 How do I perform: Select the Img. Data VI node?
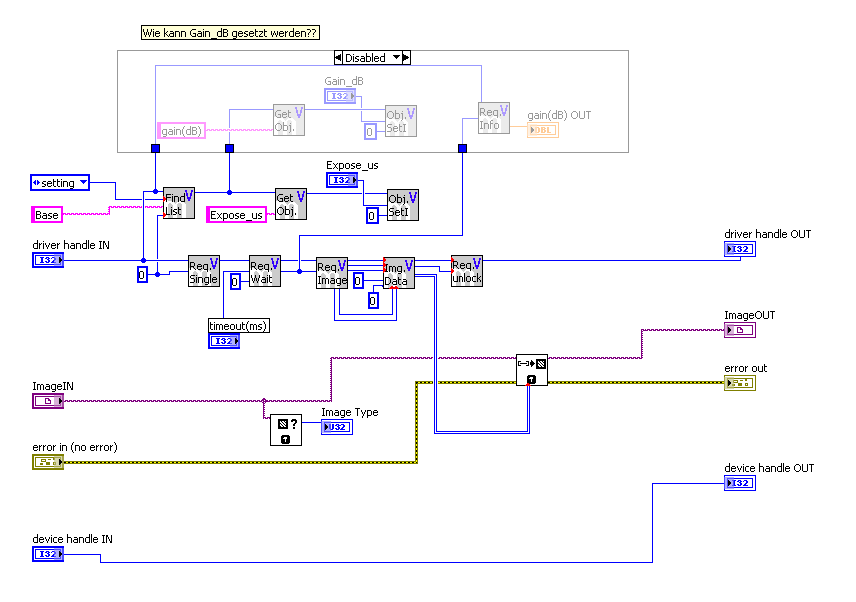point(399,273)
